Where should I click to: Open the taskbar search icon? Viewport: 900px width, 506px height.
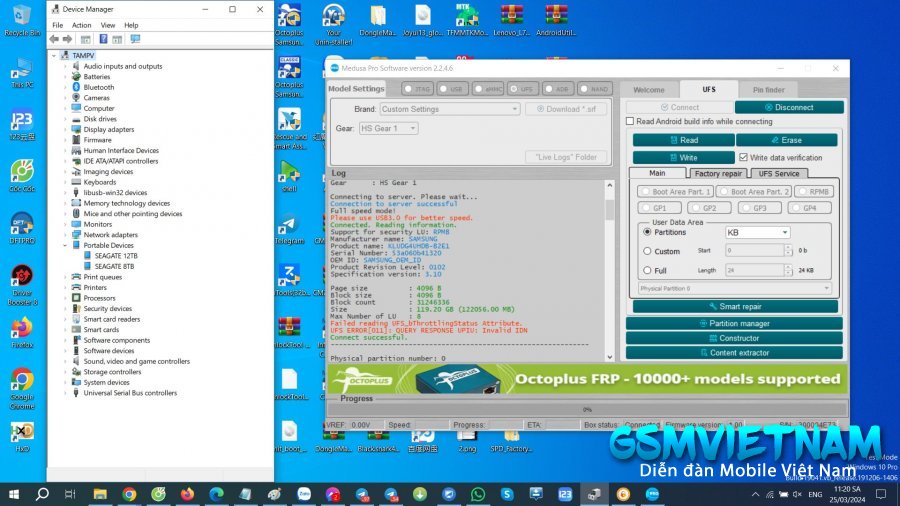(x=42, y=494)
